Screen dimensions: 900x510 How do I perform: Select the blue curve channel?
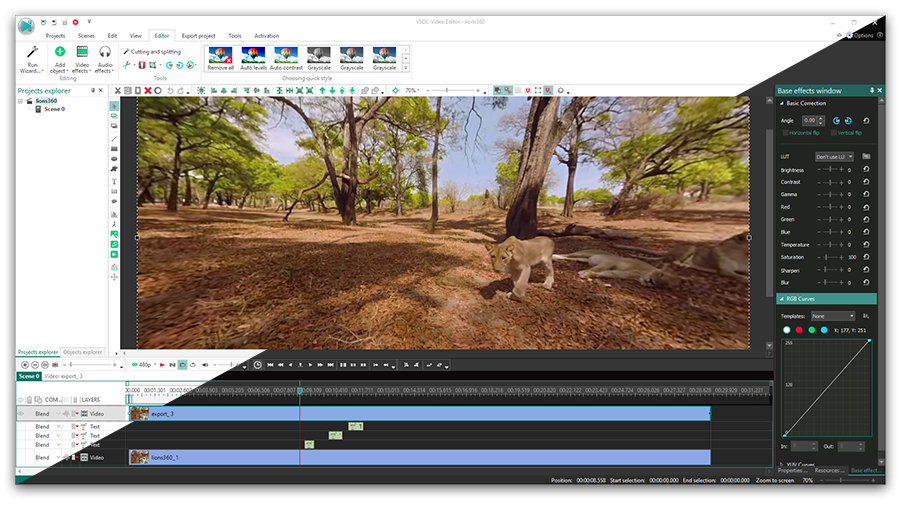[x=824, y=330]
